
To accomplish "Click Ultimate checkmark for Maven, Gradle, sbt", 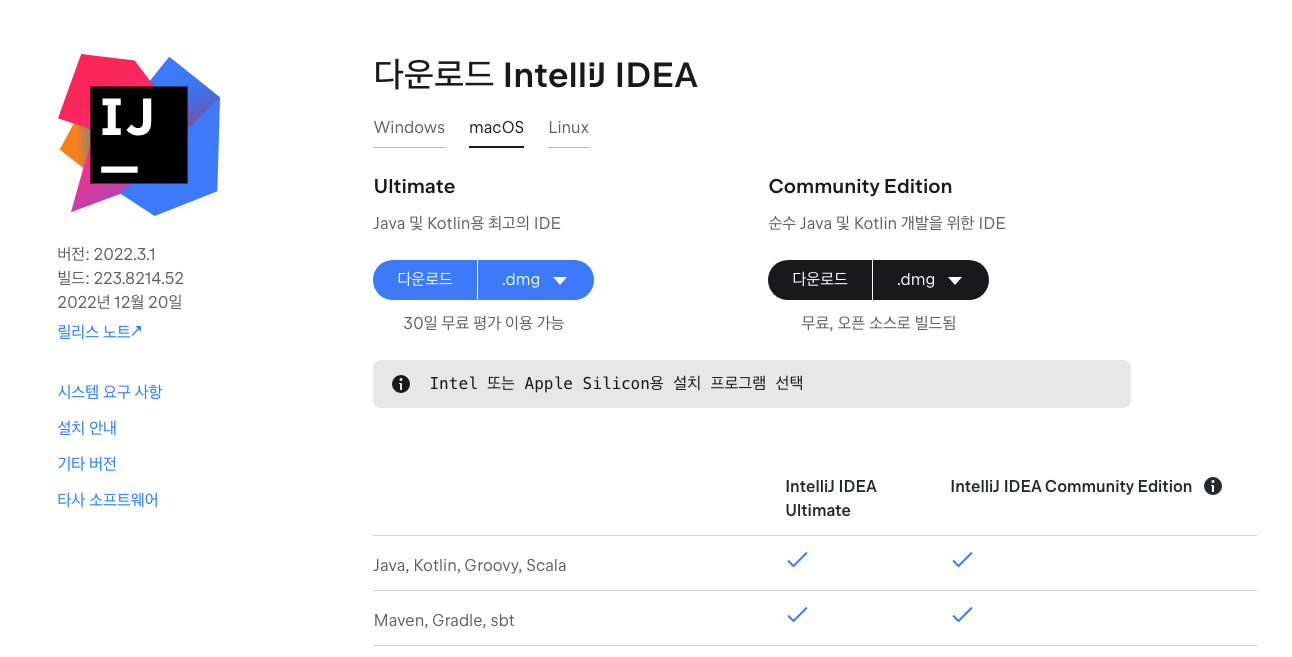I will click(797, 616).
